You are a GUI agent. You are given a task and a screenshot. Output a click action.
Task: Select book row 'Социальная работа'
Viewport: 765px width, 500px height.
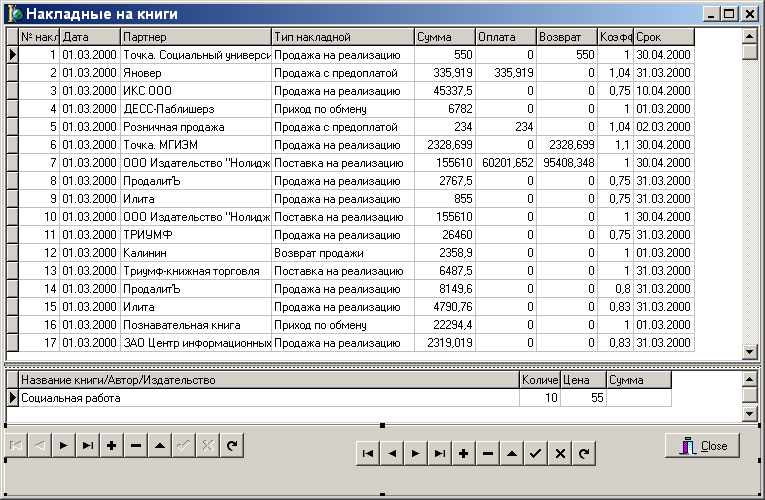pyautogui.click(x=269, y=398)
